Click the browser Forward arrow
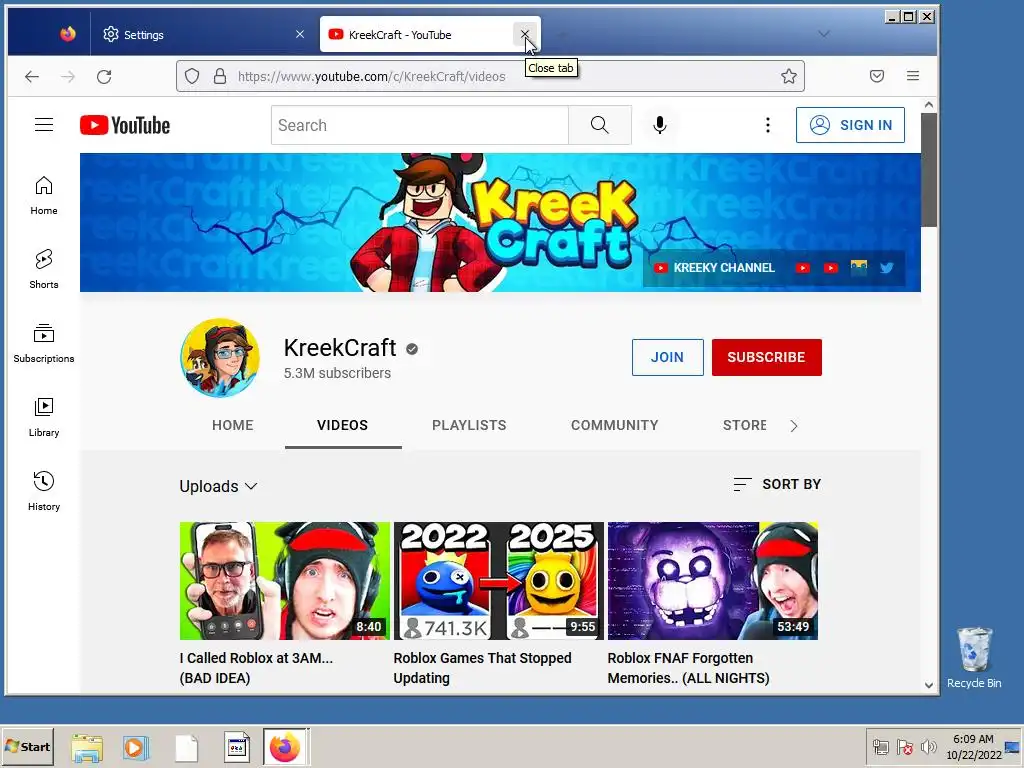 [x=68, y=76]
